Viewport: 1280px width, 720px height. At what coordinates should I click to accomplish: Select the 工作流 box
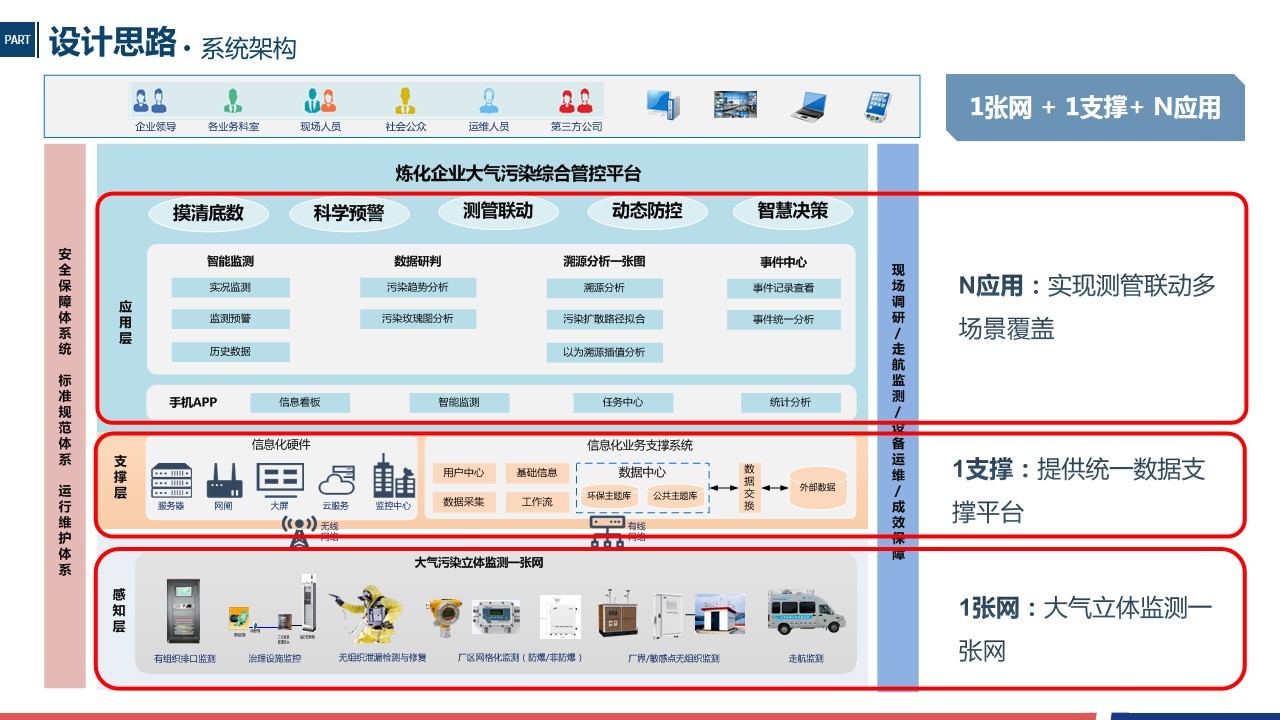point(537,502)
